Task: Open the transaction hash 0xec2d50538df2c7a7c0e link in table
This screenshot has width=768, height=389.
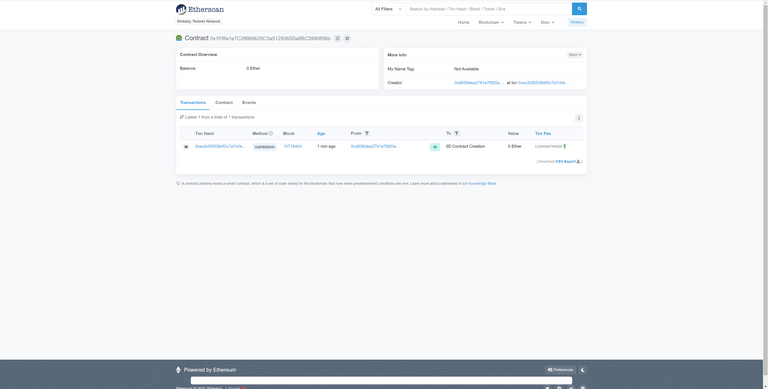Action: [220, 146]
